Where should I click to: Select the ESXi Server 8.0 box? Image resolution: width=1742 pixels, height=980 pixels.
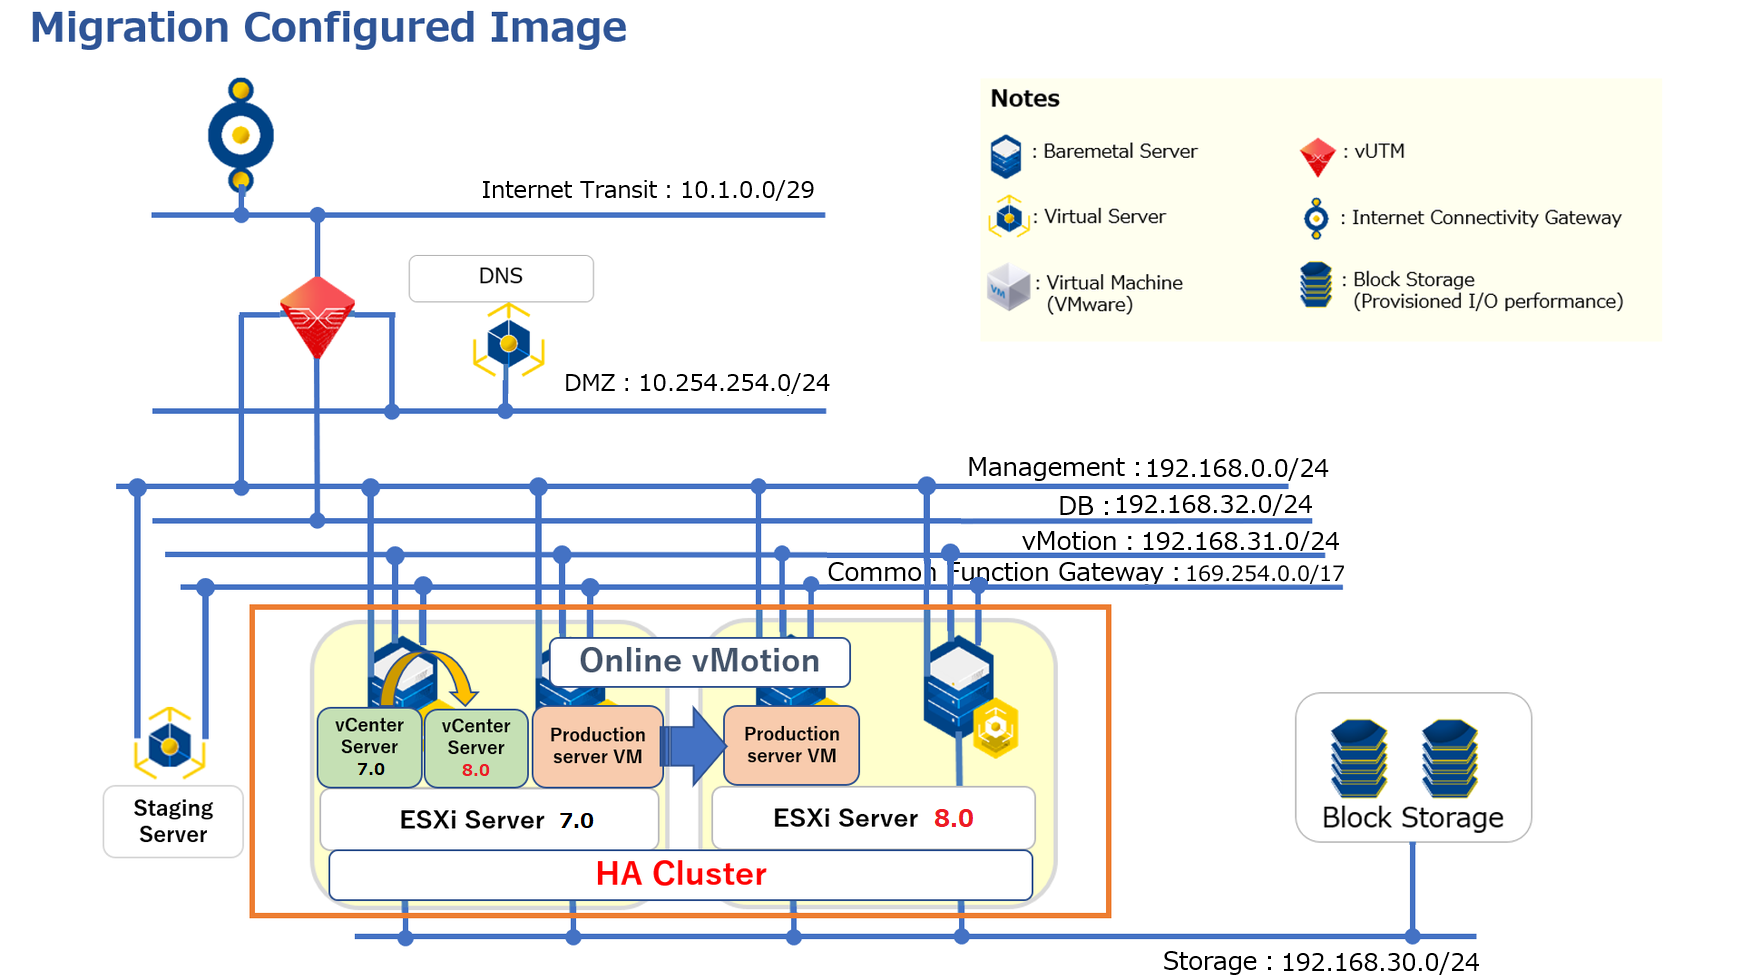873,818
